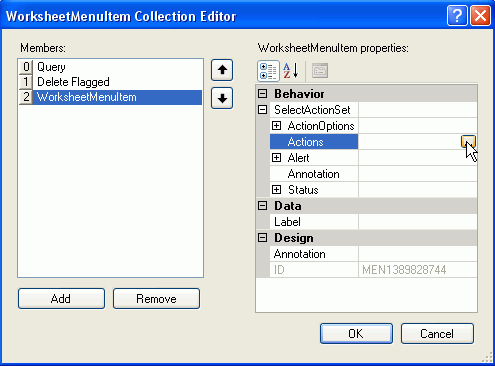Click the index 1 member number box
Viewport: 495px width, 366px height.
pos(26,82)
